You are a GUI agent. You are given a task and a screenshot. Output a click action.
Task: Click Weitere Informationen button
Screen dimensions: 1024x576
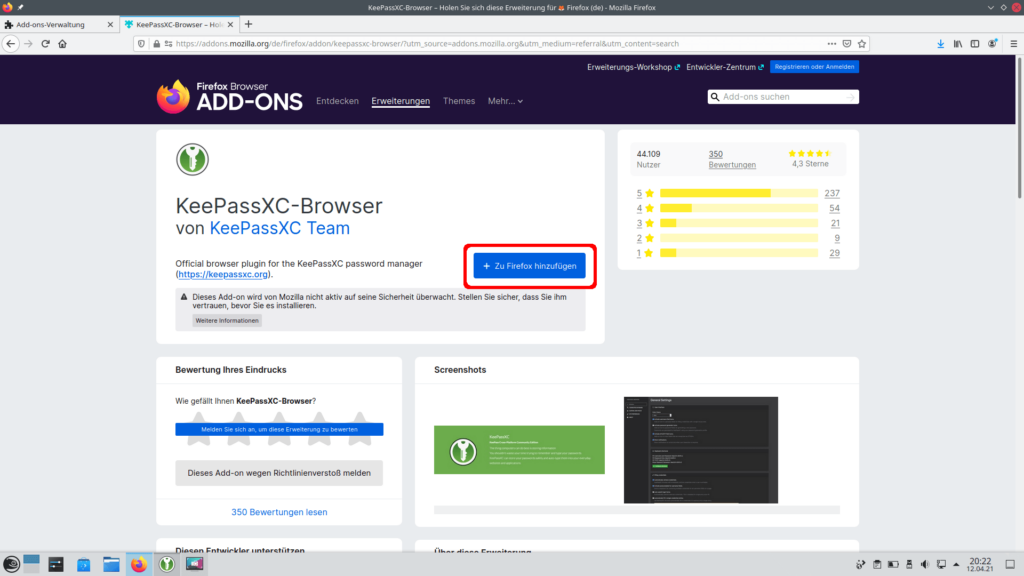coord(227,321)
